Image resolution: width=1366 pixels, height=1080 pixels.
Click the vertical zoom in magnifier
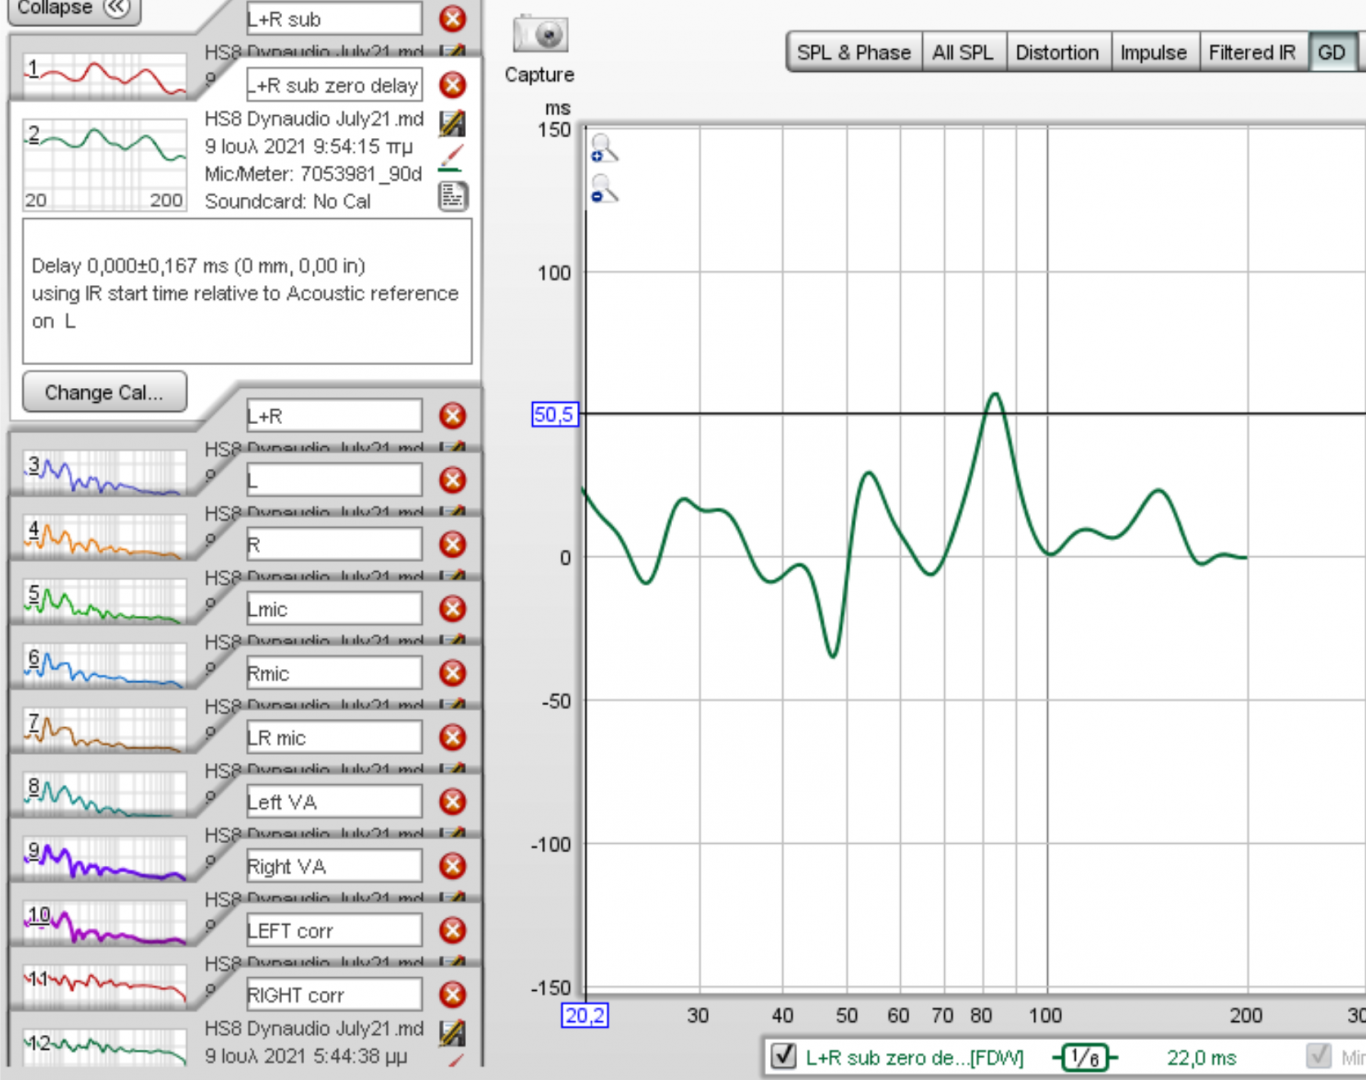click(x=603, y=149)
